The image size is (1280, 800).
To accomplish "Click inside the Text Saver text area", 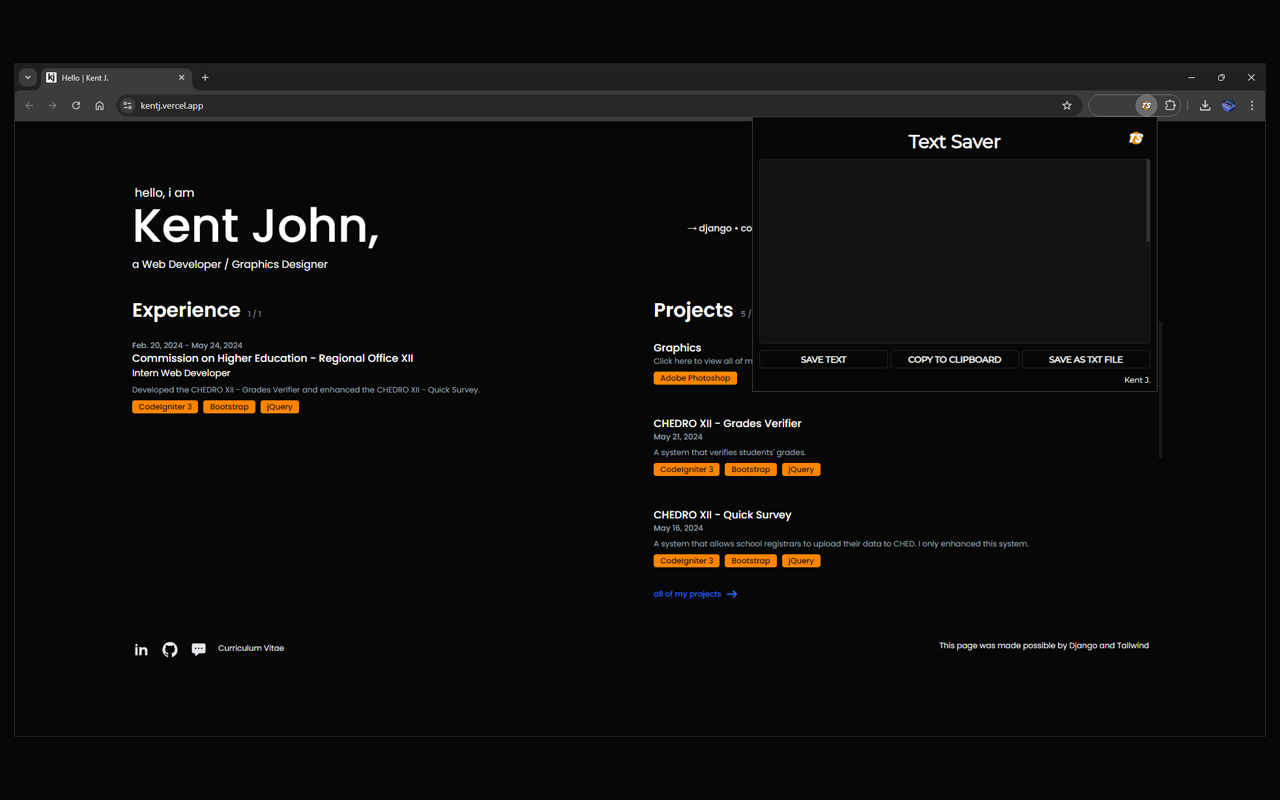I will pyautogui.click(x=953, y=250).
